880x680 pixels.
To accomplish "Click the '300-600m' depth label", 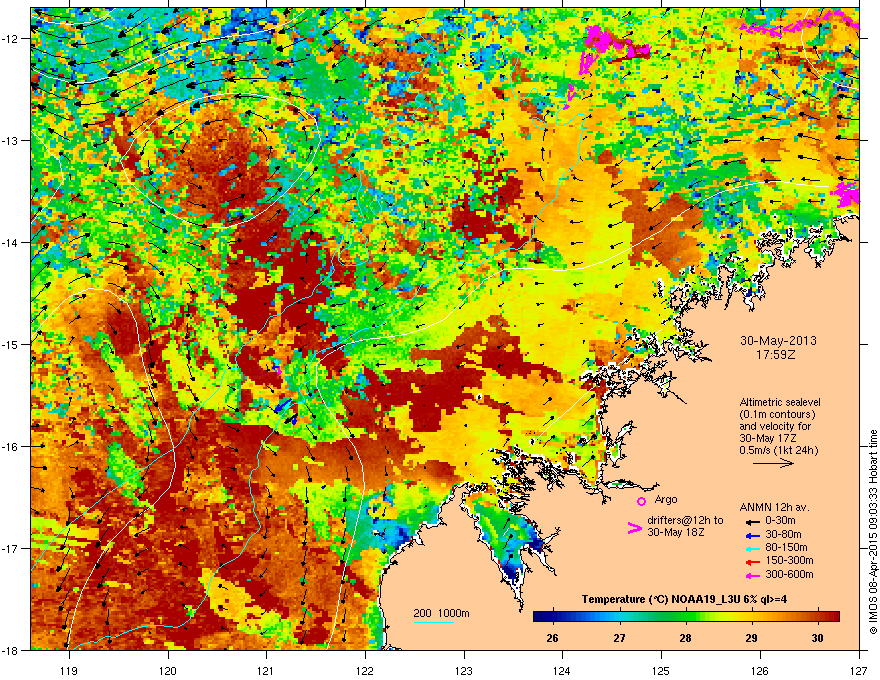I will (x=789, y=574).
